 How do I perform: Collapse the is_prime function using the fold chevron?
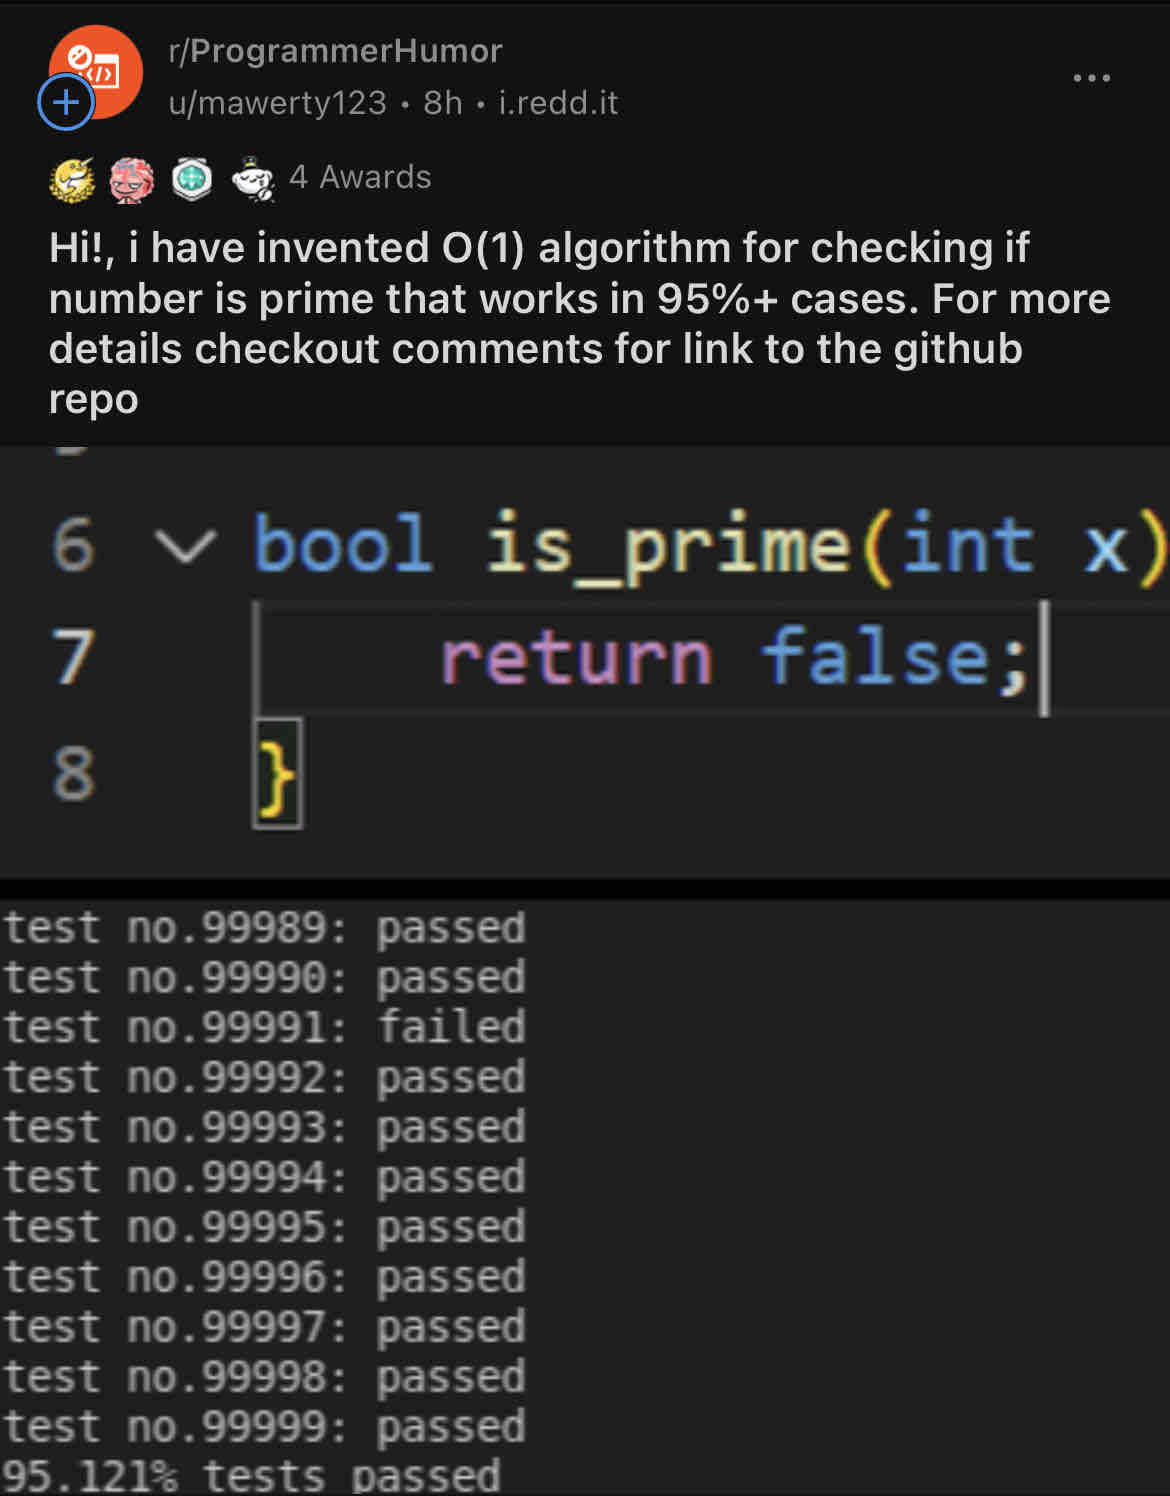pos(185,546)
